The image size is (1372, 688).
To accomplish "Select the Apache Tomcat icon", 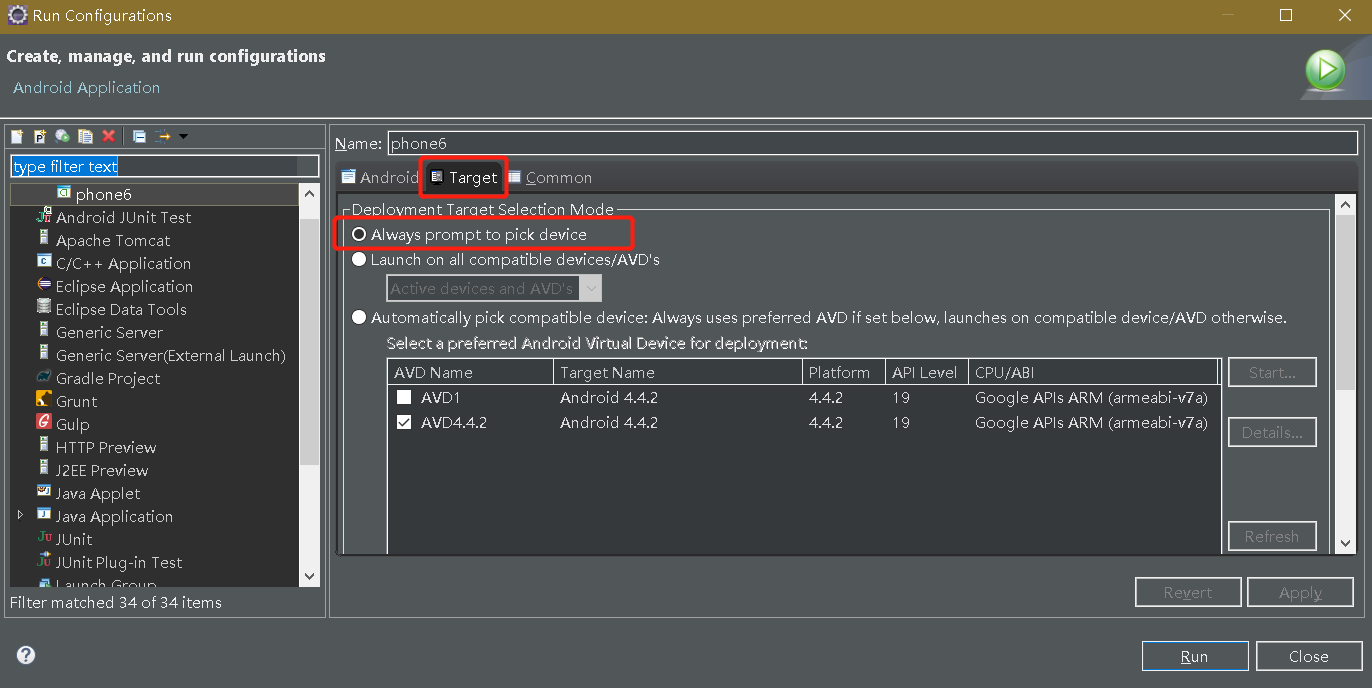I will (44, 239).
